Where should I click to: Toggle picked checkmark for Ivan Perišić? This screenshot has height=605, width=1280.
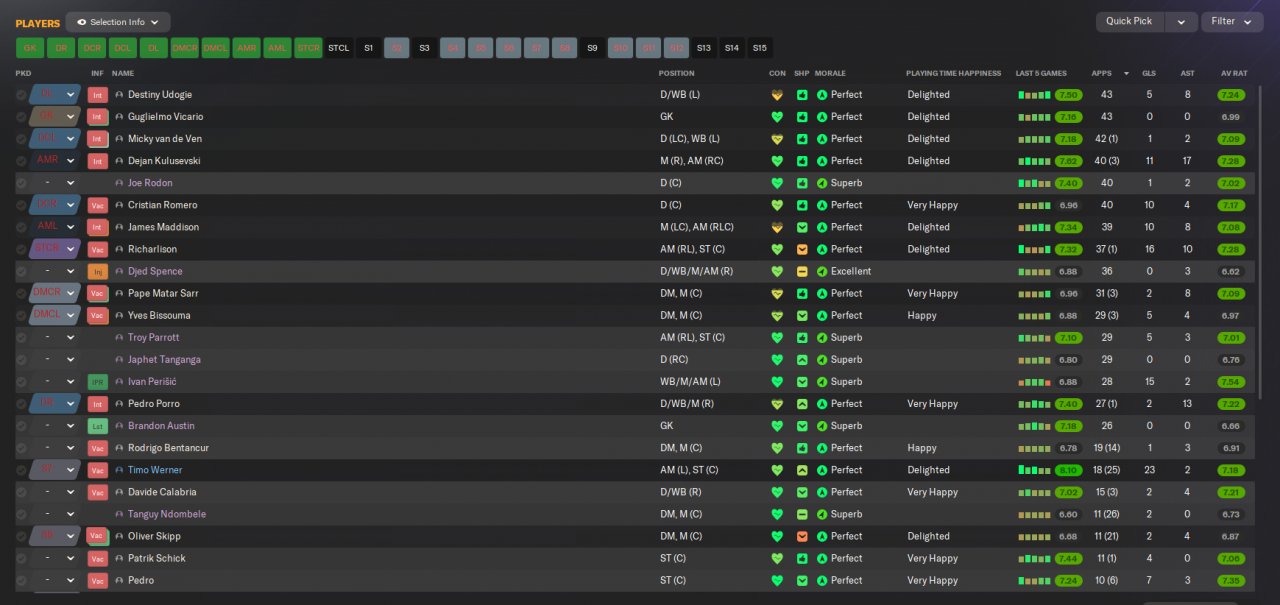pos(21,382)
